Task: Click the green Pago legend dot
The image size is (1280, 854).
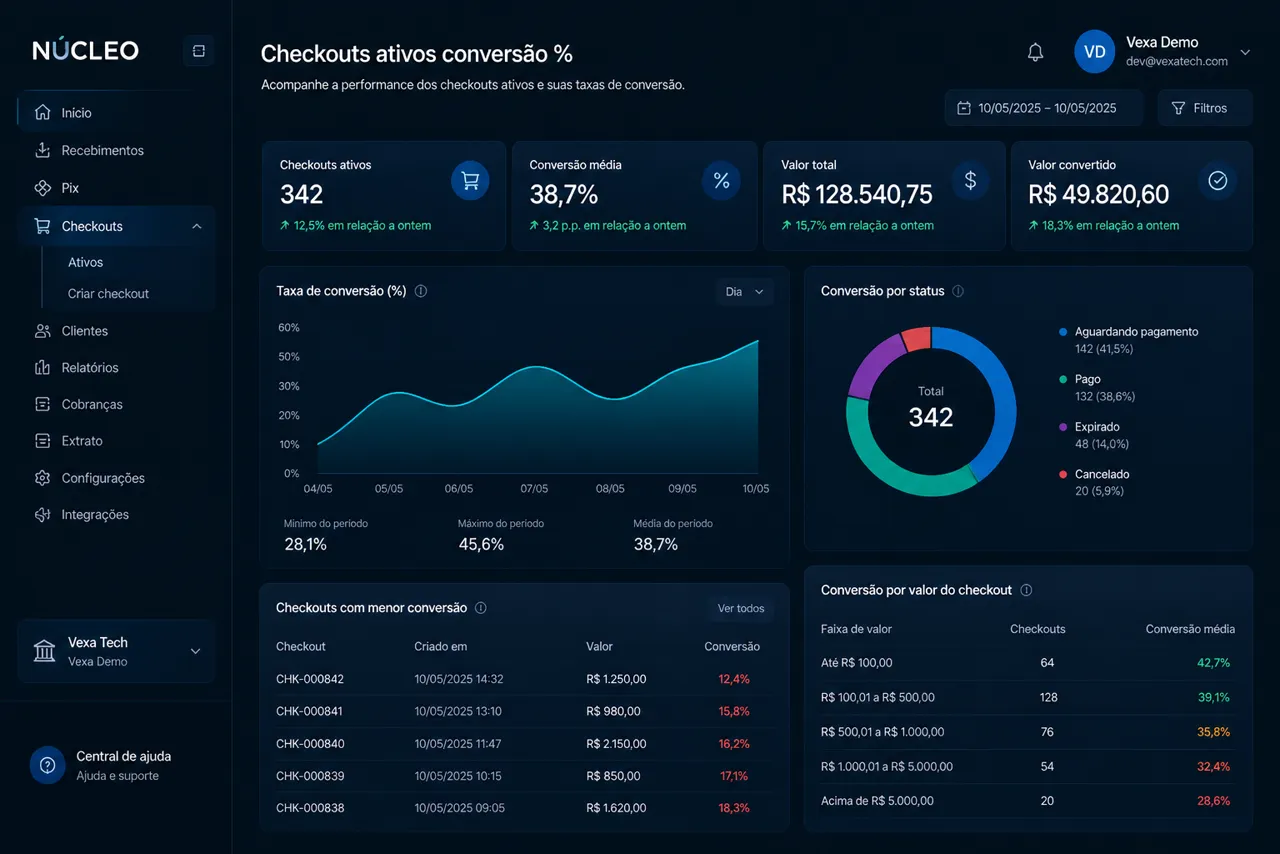Action: [x=1063, y=379]
